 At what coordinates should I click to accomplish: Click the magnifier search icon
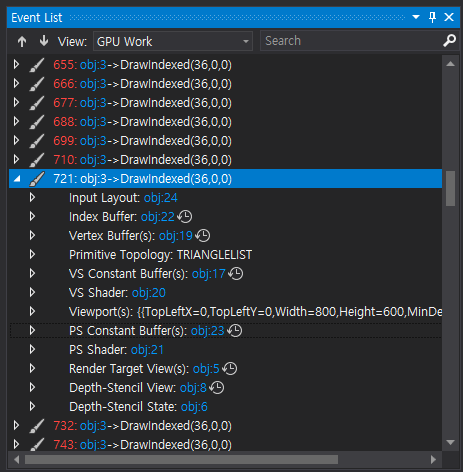click(x=450, y=41)
